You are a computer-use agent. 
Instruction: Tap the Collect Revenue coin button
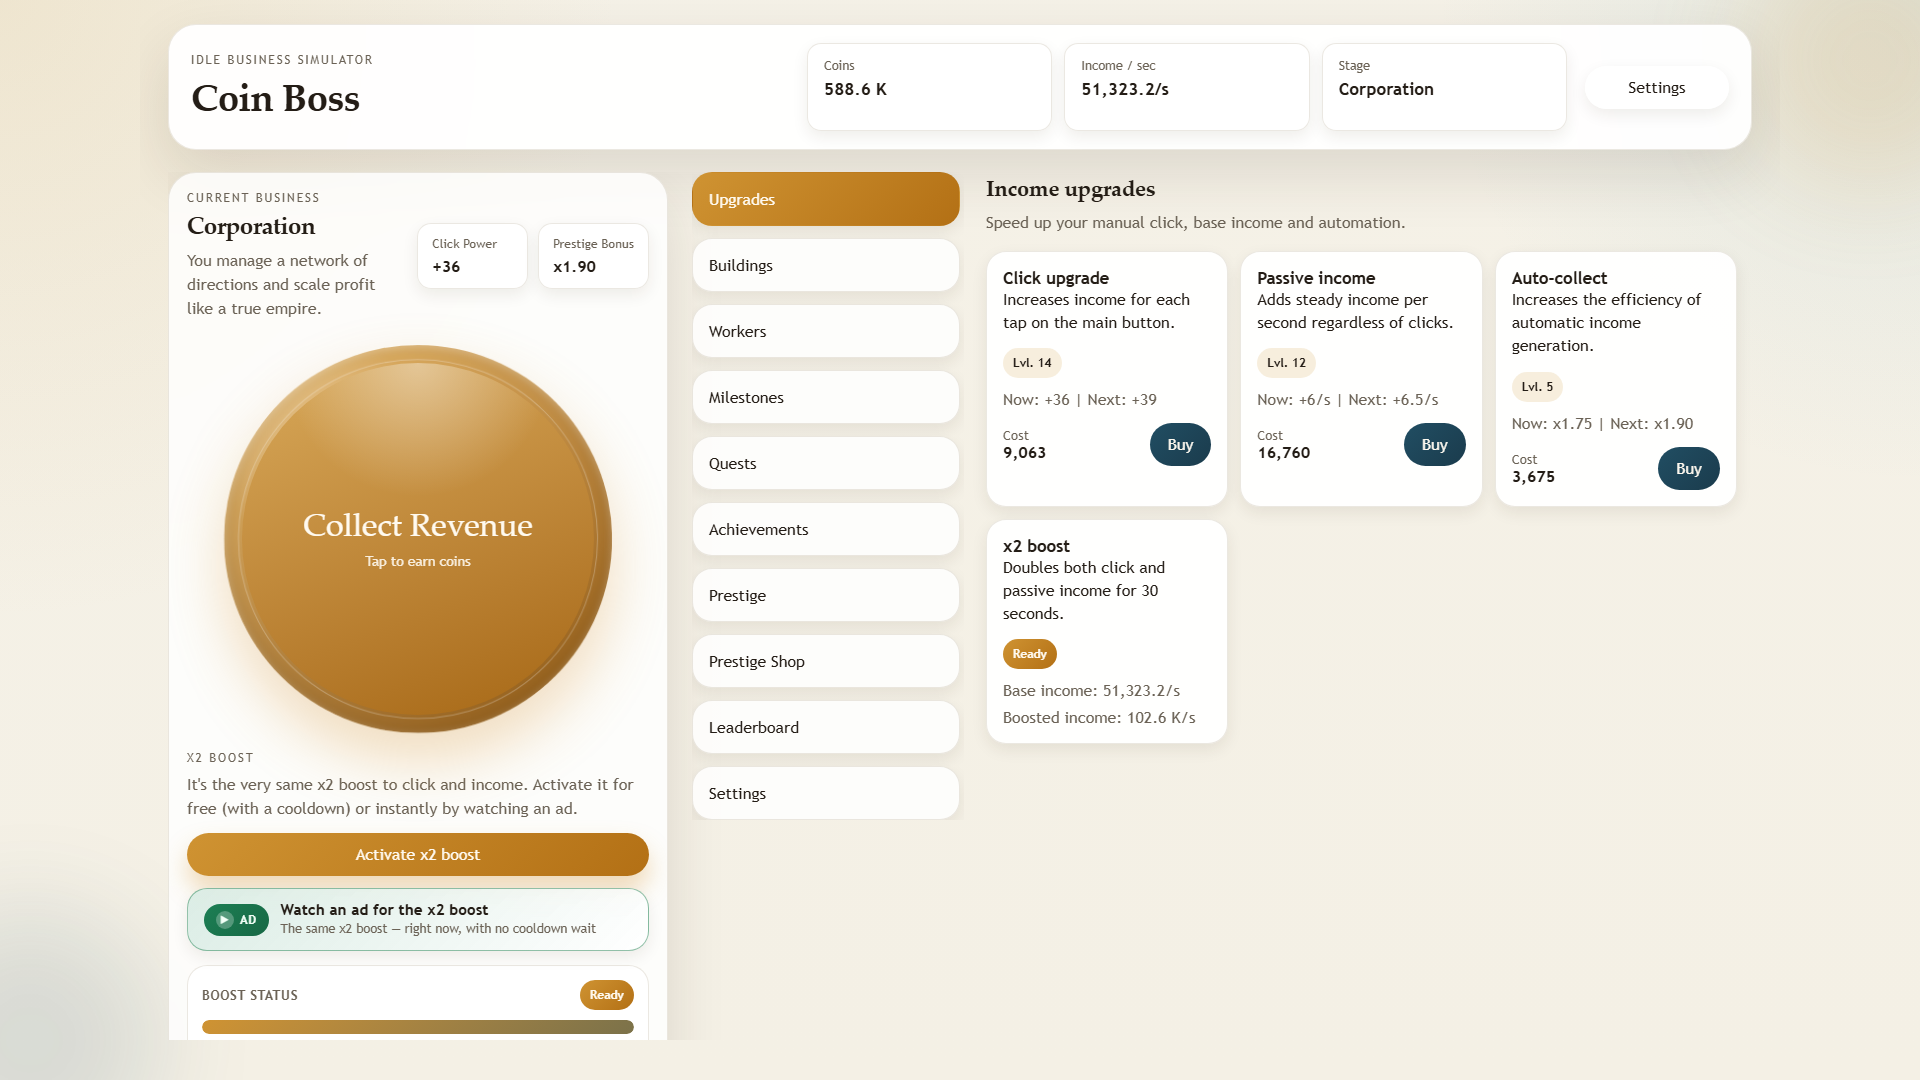coord(418,539)
